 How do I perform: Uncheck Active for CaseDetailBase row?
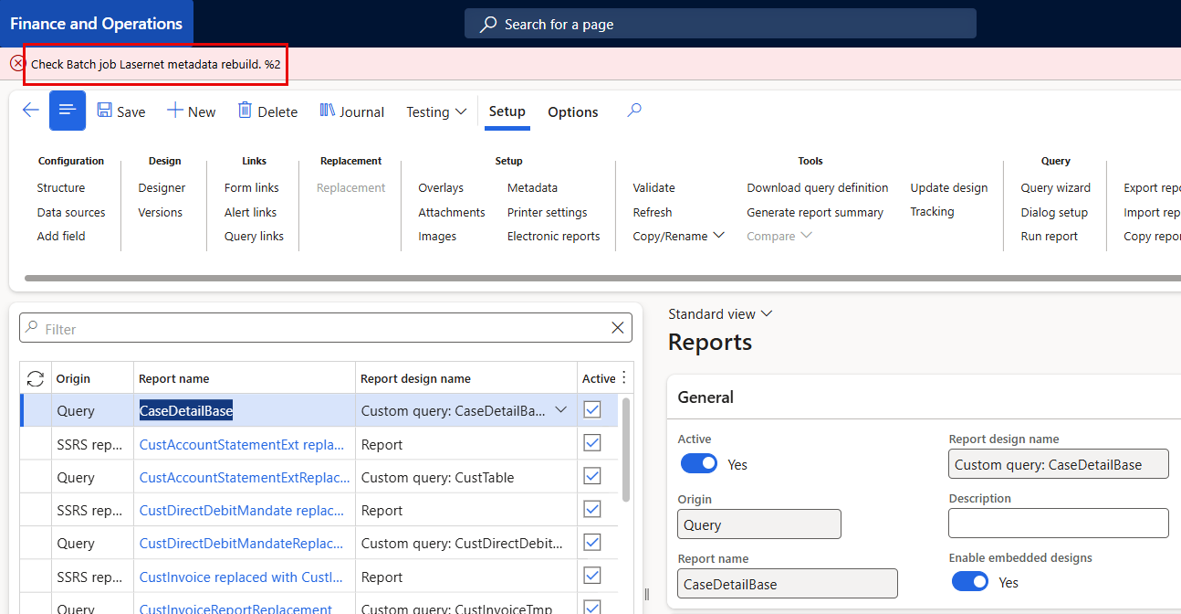point(592,410)
